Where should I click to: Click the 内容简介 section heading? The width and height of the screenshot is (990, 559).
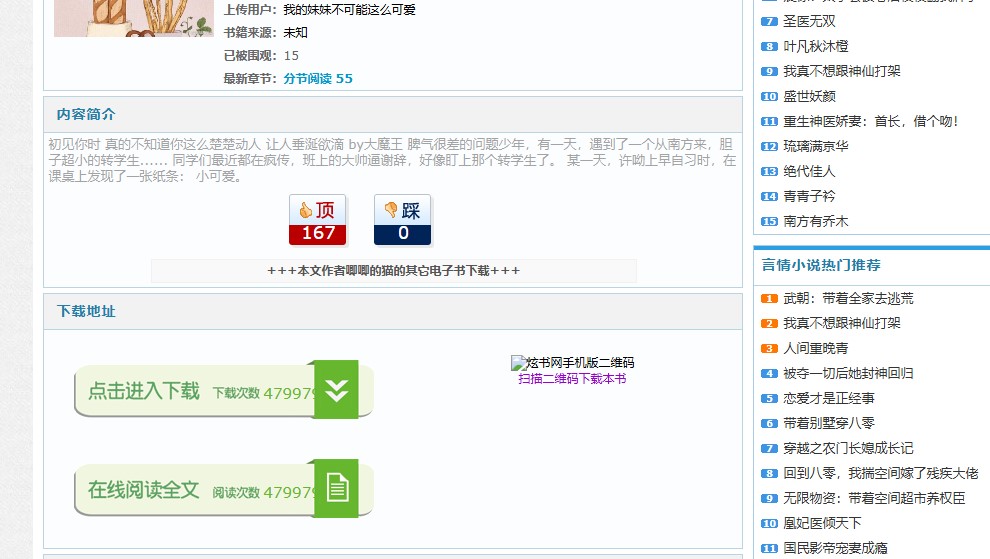(x=86, y=114)
